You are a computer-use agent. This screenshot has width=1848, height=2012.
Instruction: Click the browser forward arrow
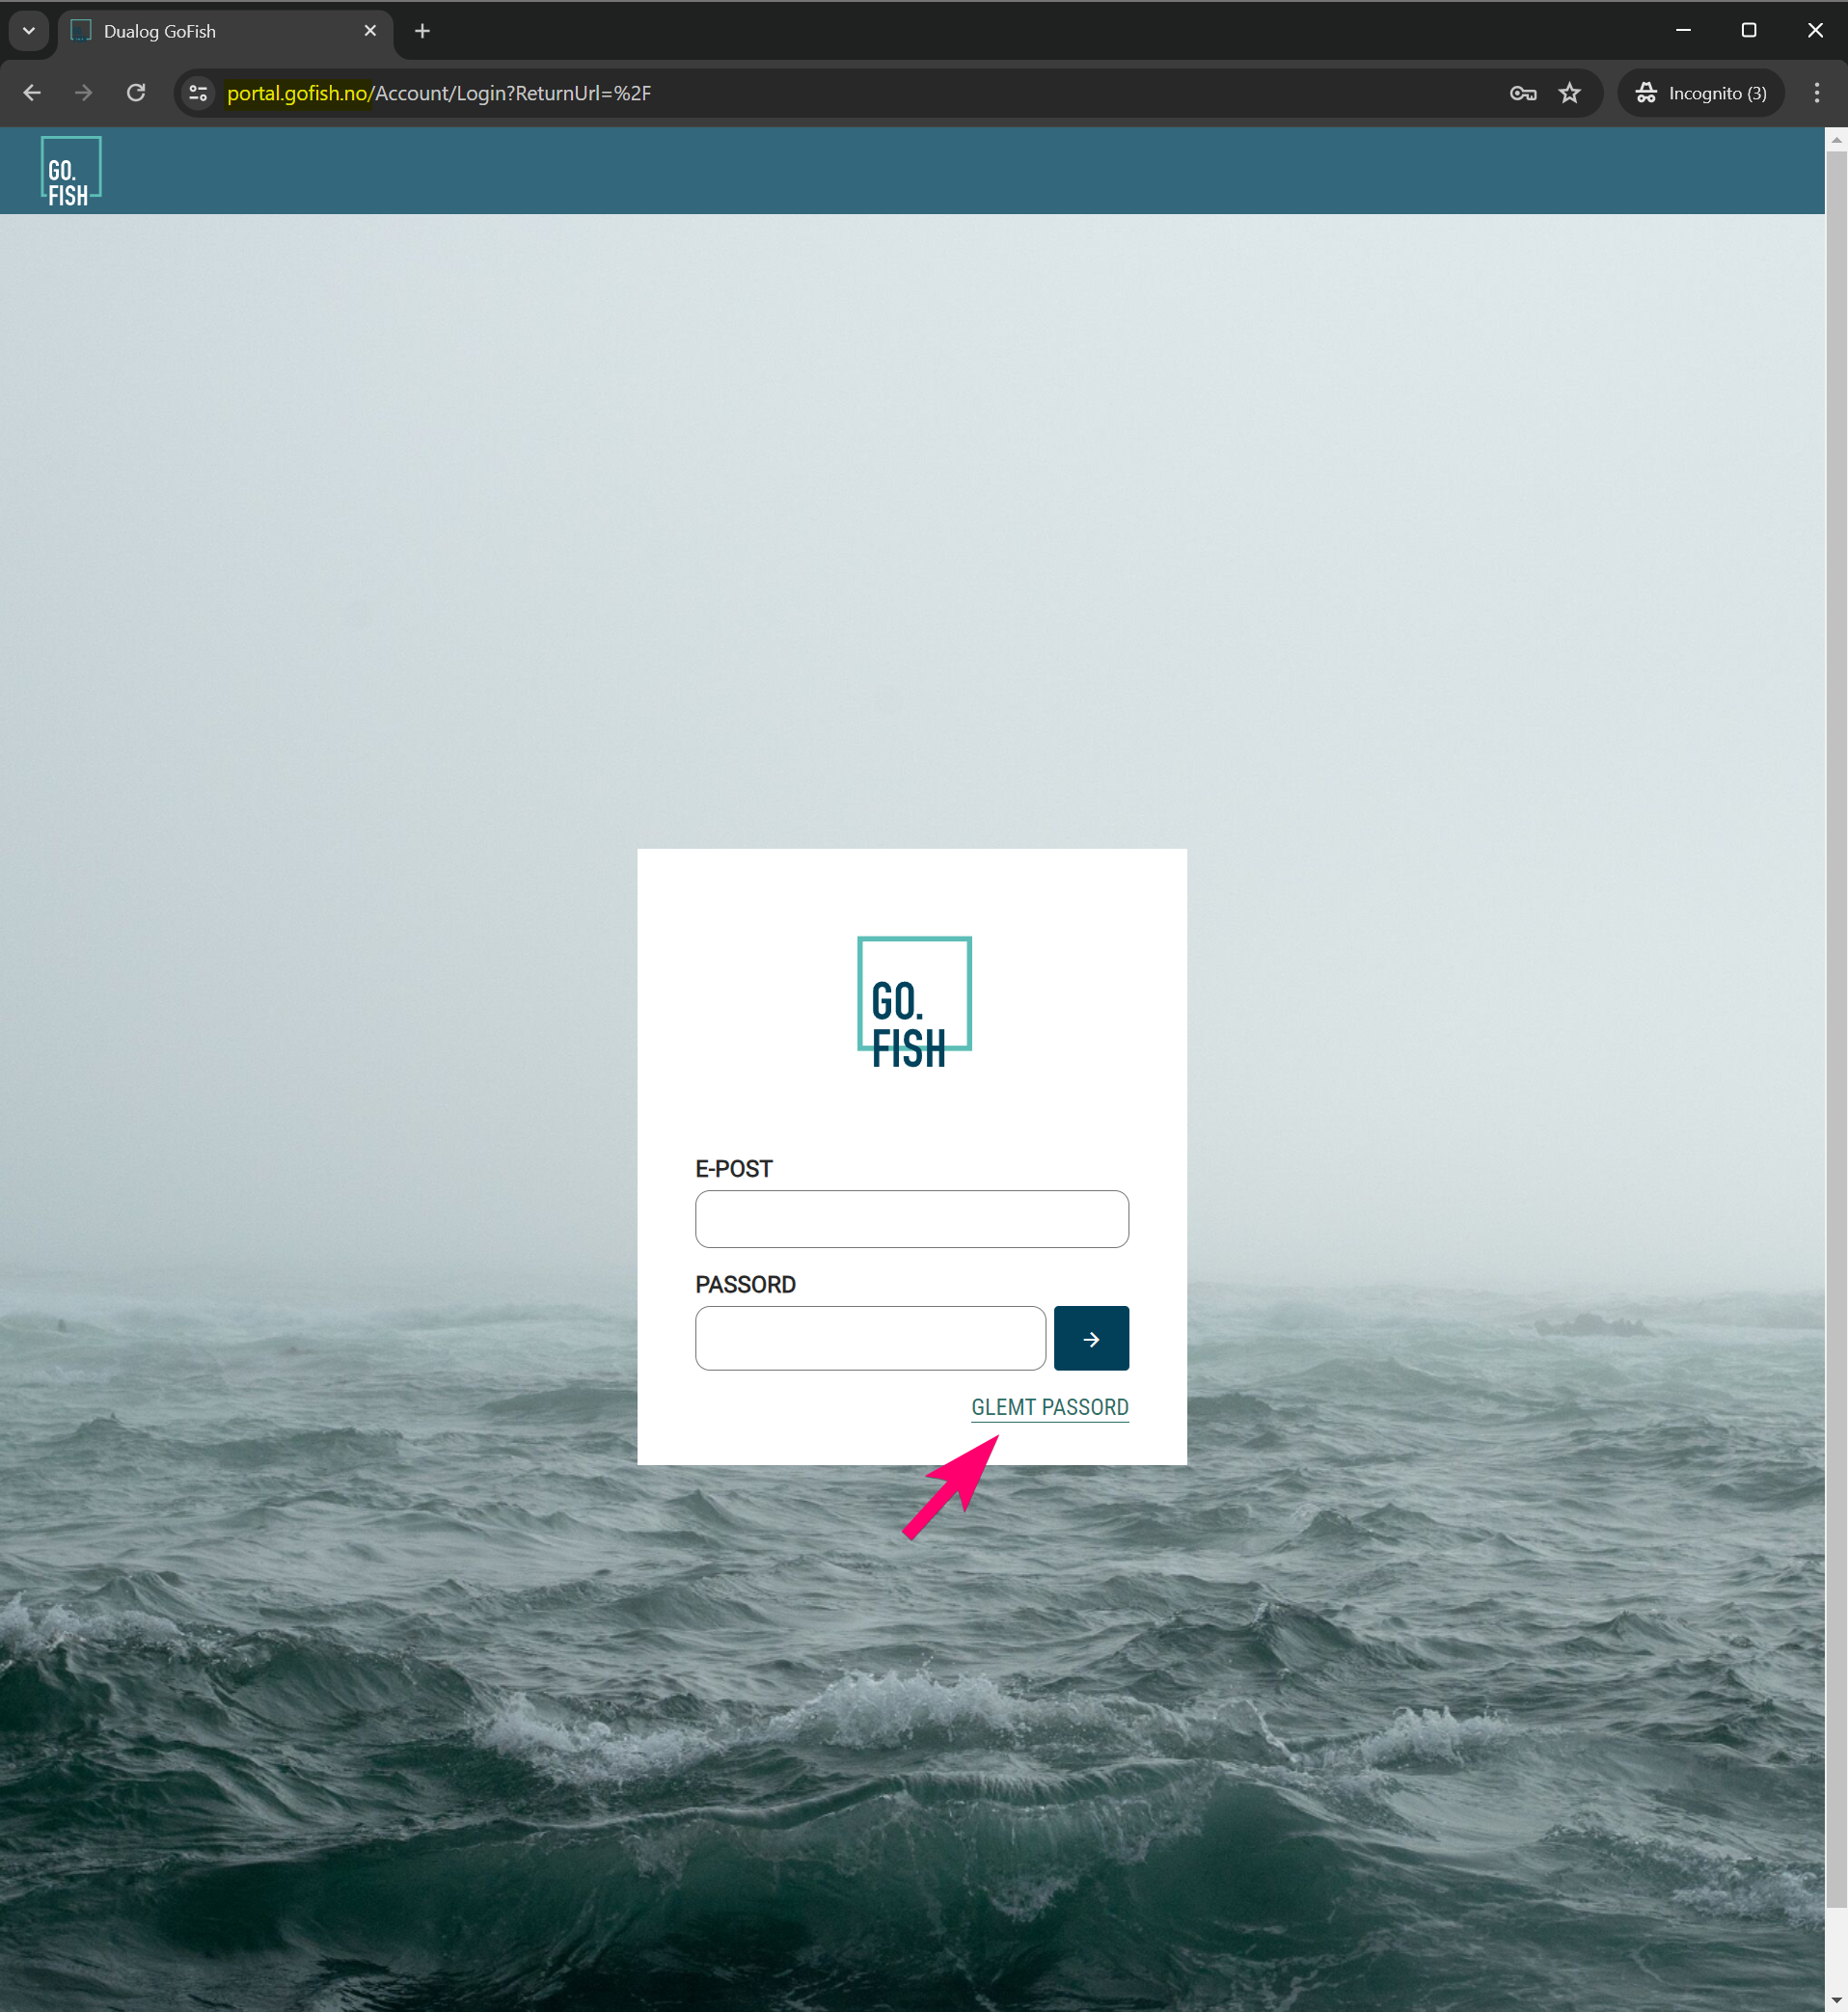tap(84, 93)
